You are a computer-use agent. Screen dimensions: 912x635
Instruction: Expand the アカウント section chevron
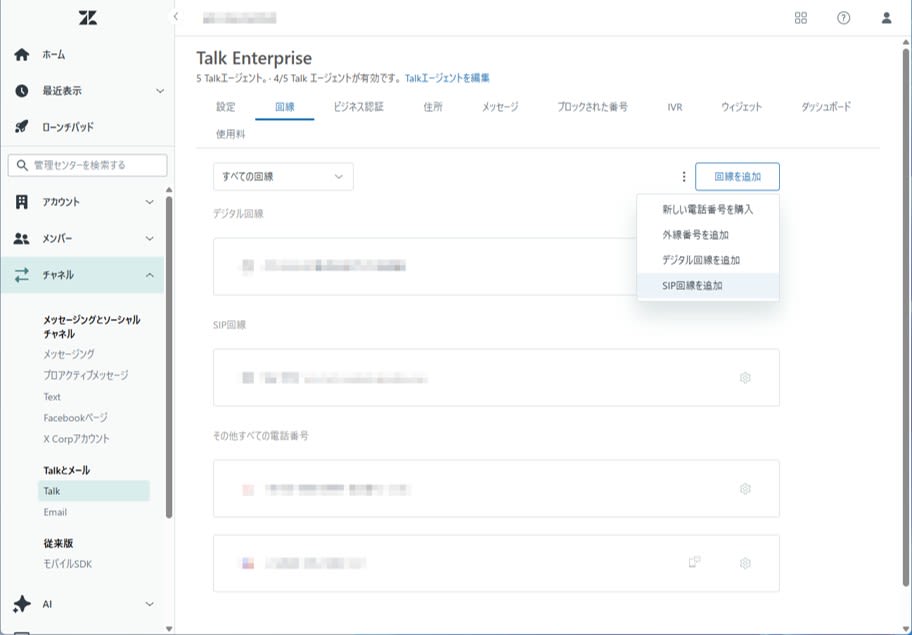tap(149, 202)
